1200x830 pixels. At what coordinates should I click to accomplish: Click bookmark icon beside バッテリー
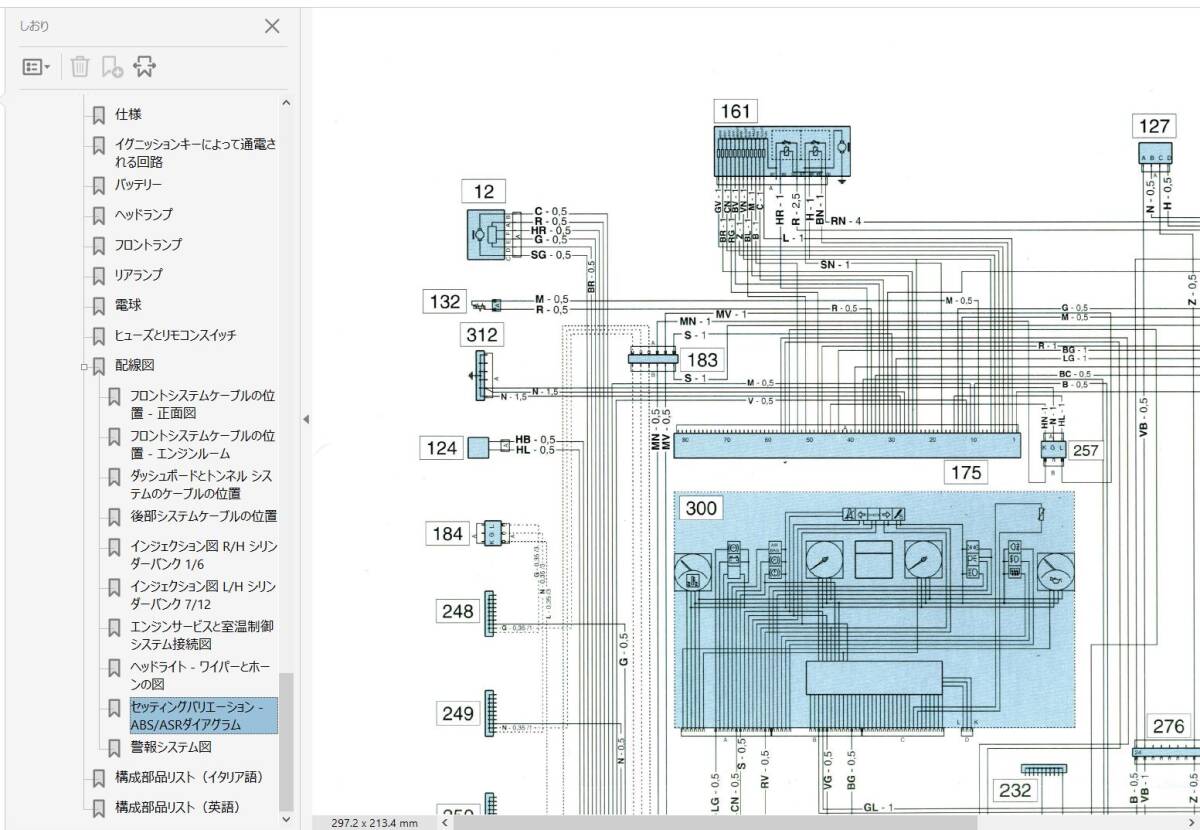[x=99, y=185]
